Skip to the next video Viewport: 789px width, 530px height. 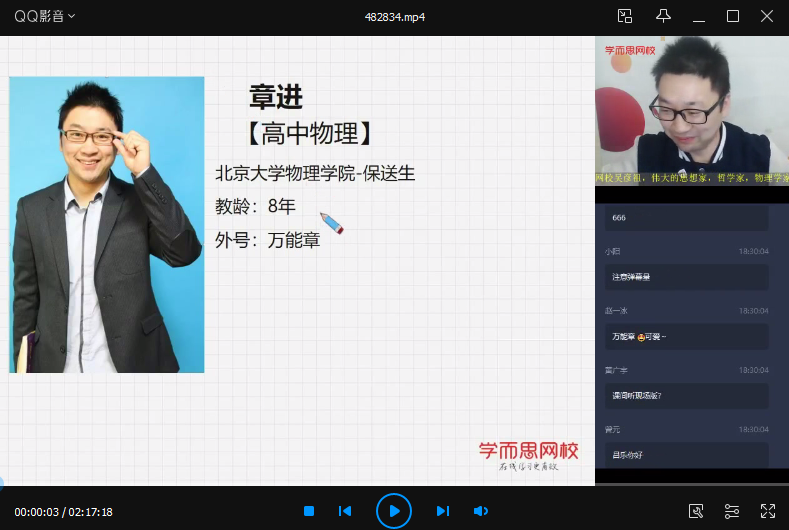click(x=442, y=511)
